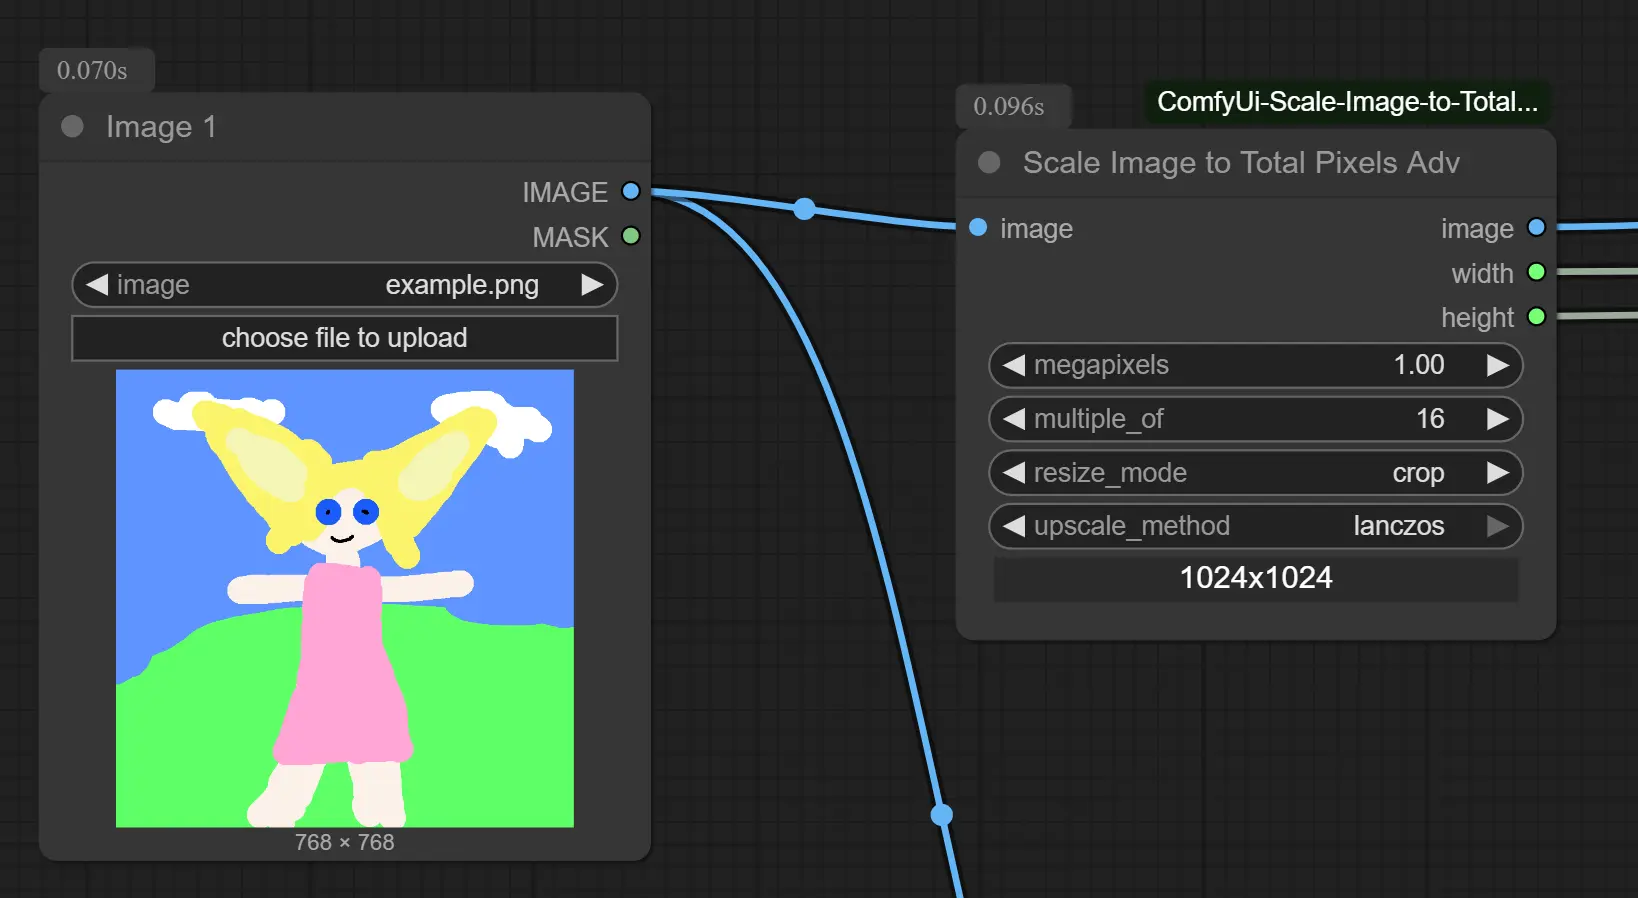Click the image input port on Scale node
This screenshot has width=1638, height=898.
978,228
